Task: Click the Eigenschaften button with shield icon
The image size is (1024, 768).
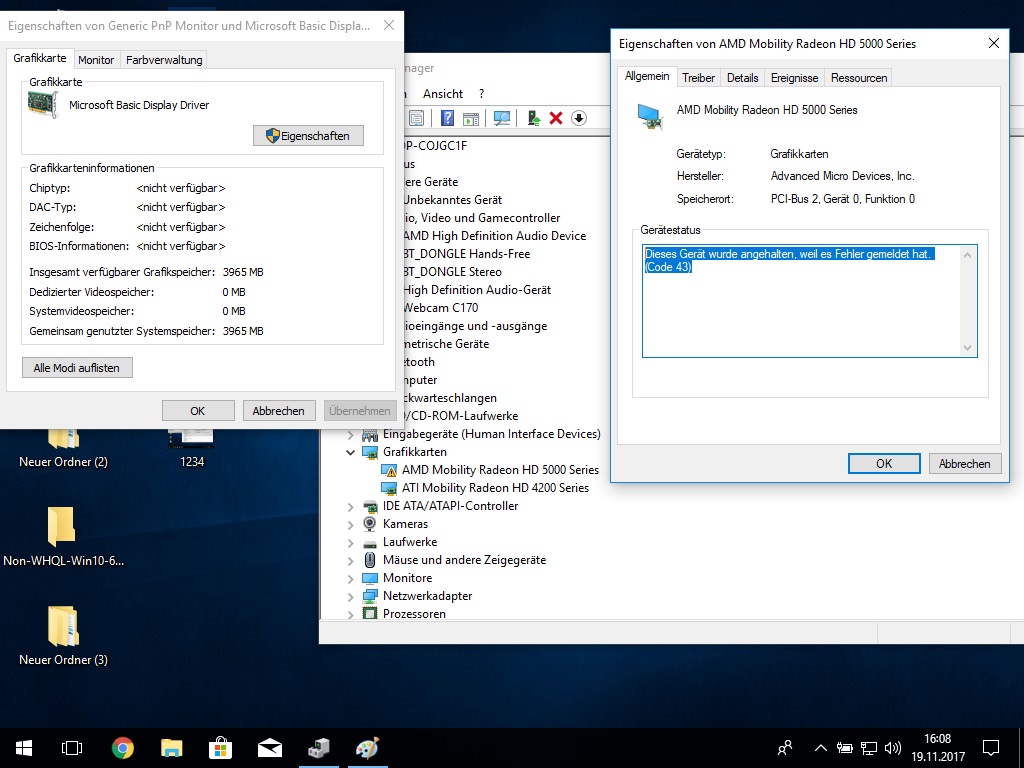Action: [308, 136]
